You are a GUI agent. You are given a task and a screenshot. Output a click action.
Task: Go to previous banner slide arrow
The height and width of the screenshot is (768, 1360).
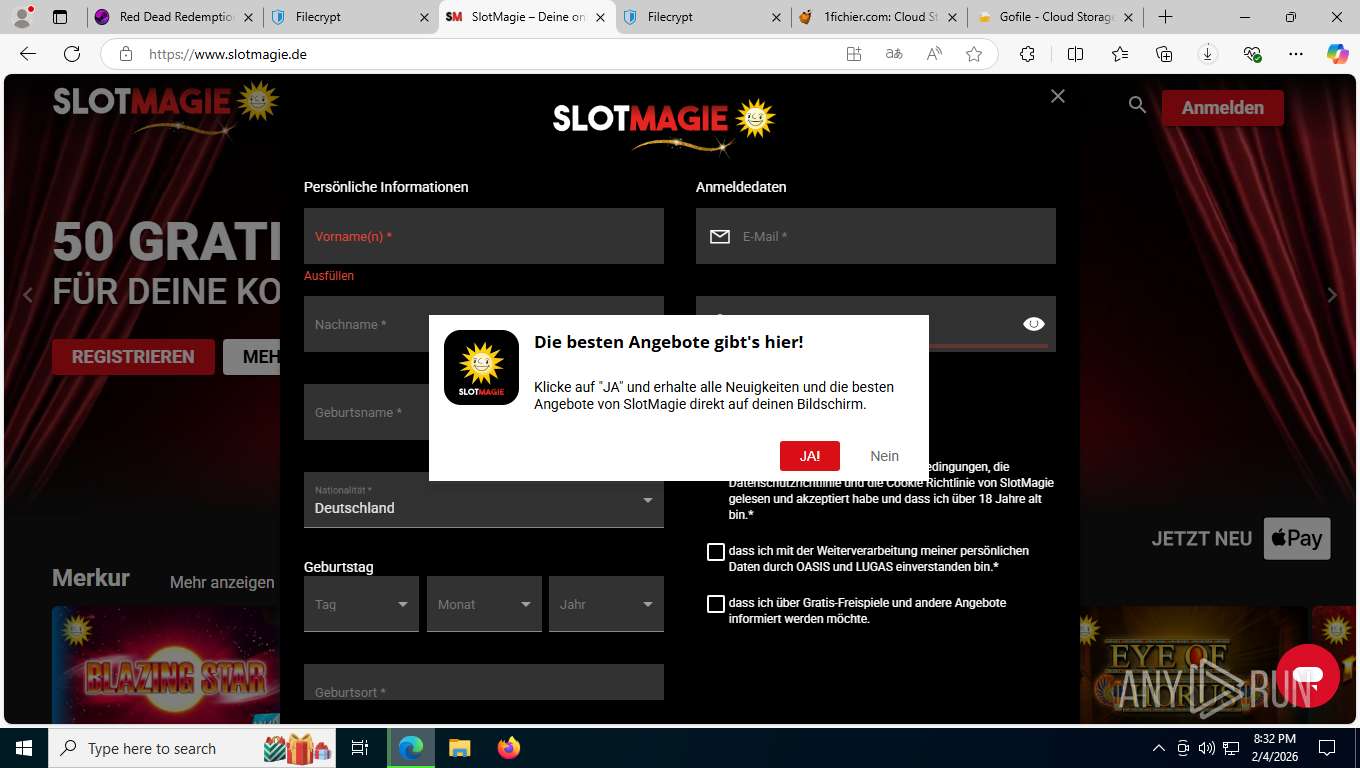28,295
